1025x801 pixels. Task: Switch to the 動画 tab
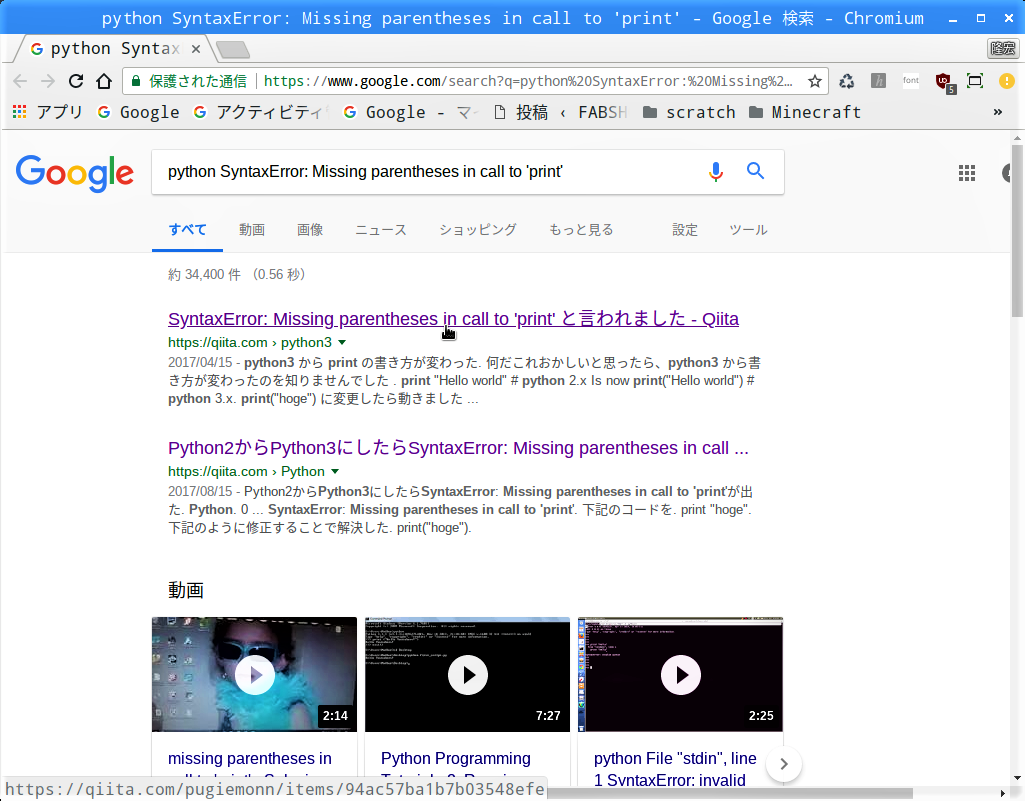point(252,230)
